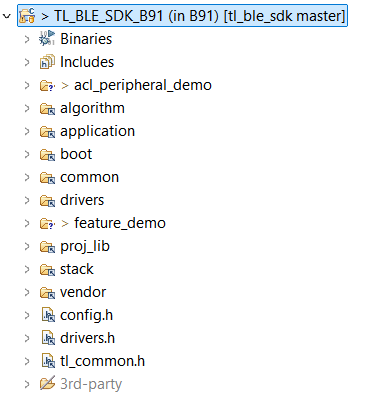Select the common folder label
This screenshot has width=369, height=395.
tap(89, 177)
